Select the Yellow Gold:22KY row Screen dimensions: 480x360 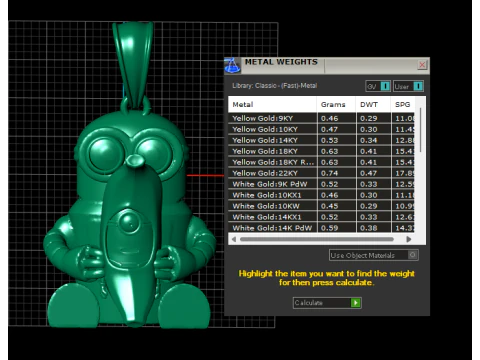click(321, 173)
